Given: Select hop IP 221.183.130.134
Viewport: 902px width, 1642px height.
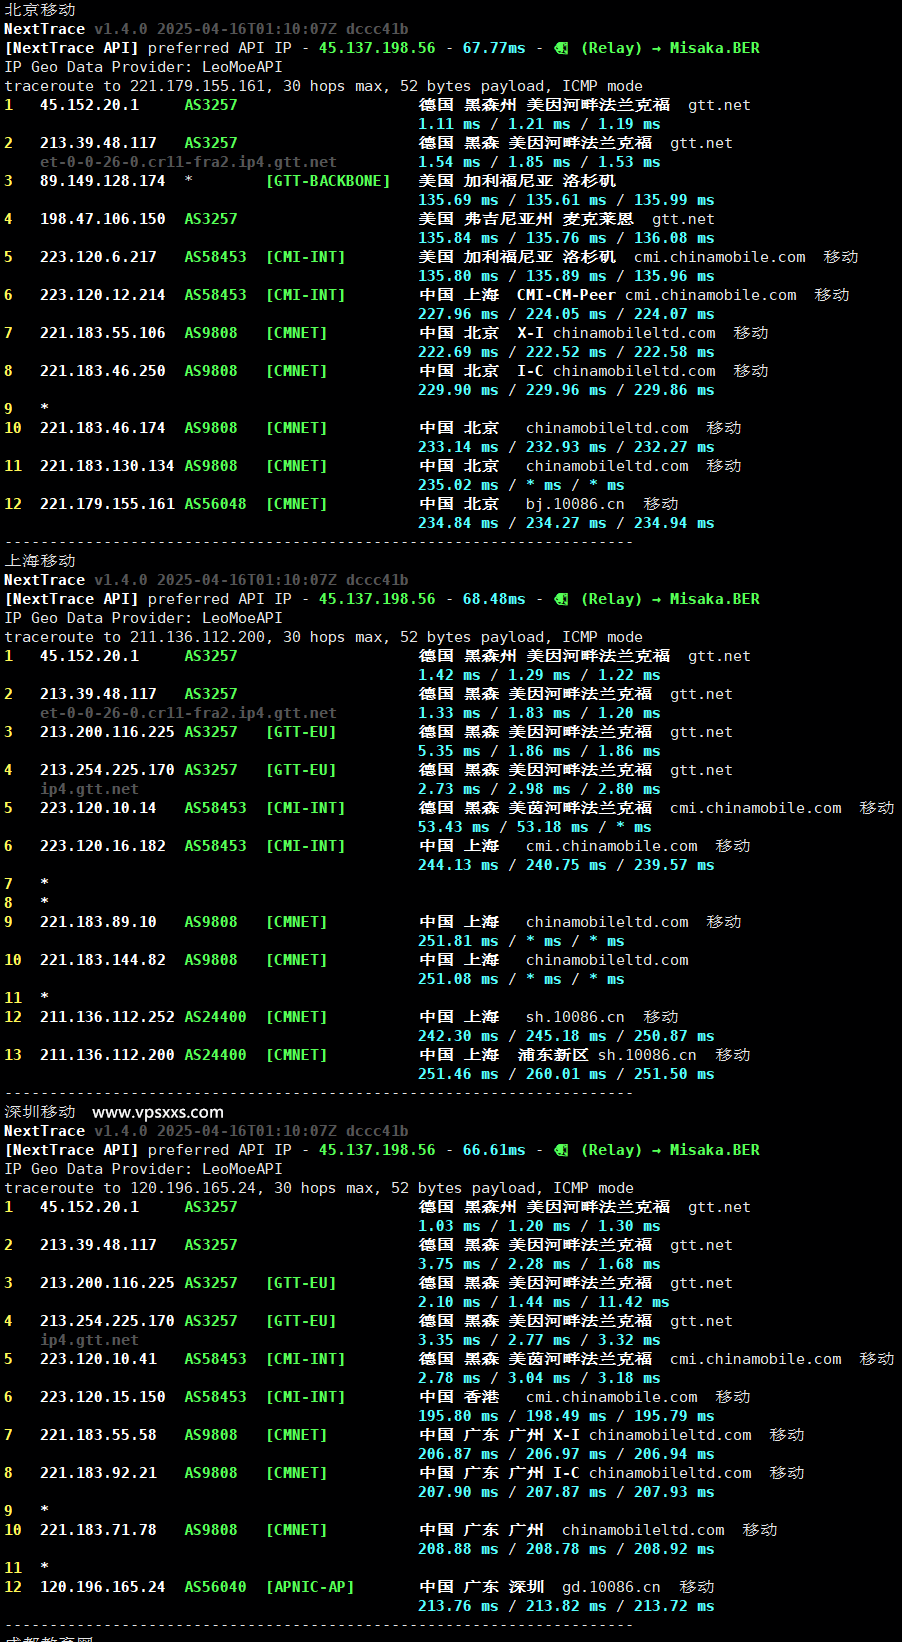Looking at the screenshot, I should [107, 466].
